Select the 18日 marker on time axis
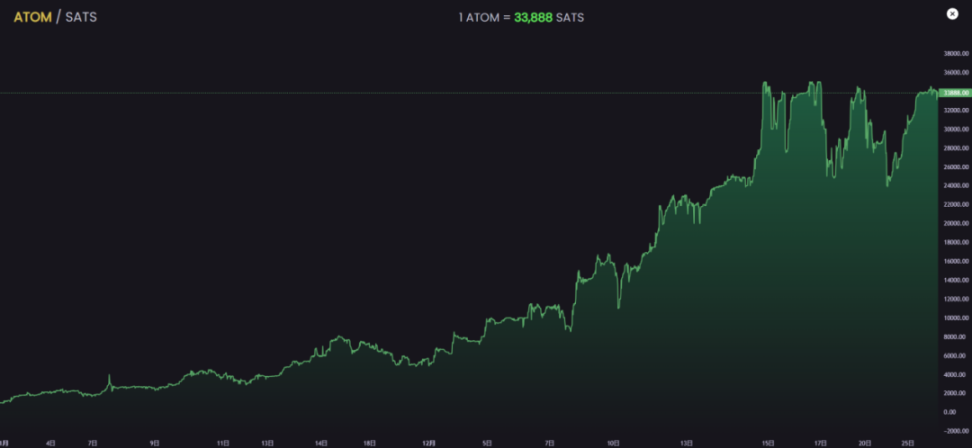 (x=369, y=441)
